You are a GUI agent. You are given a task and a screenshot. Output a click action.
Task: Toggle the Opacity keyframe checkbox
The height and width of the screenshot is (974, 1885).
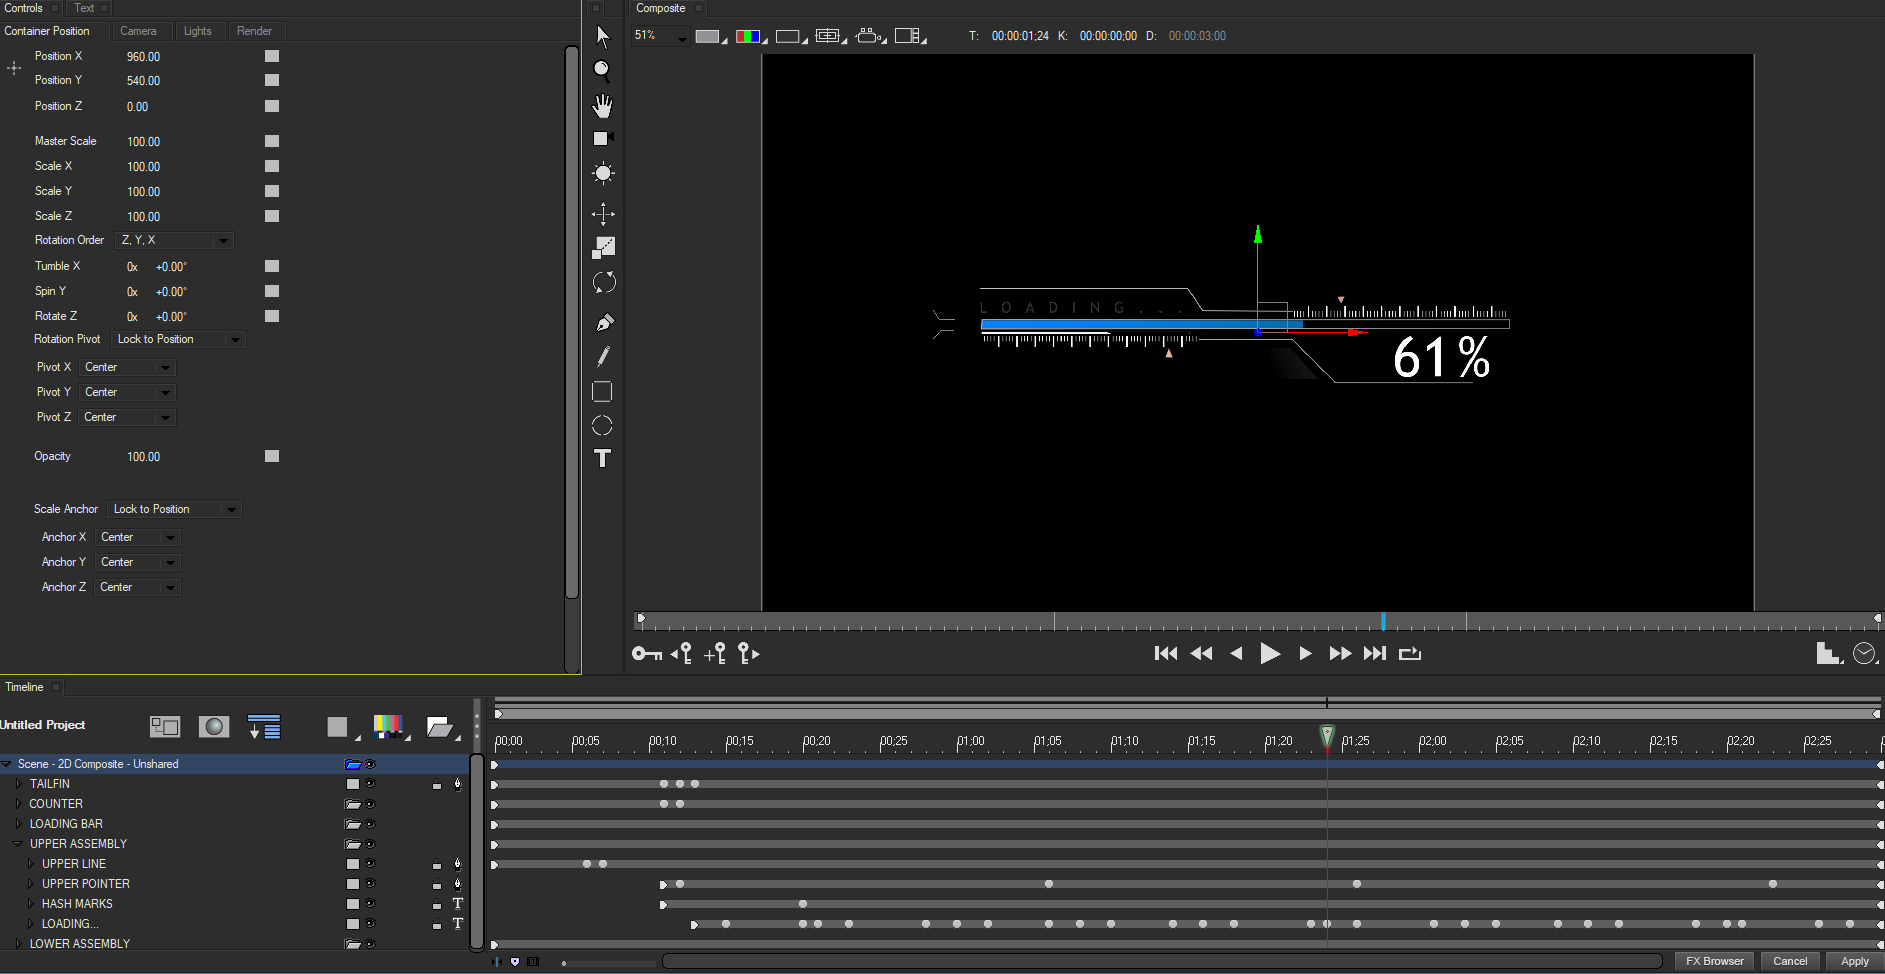coord(271,456)
